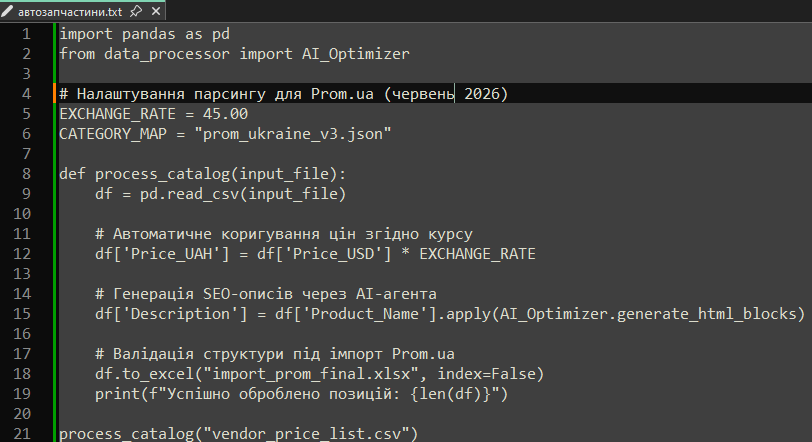
Task: Click the pencil icon on the автозапчастини.txt tab
Action: (x=7, y=11)
